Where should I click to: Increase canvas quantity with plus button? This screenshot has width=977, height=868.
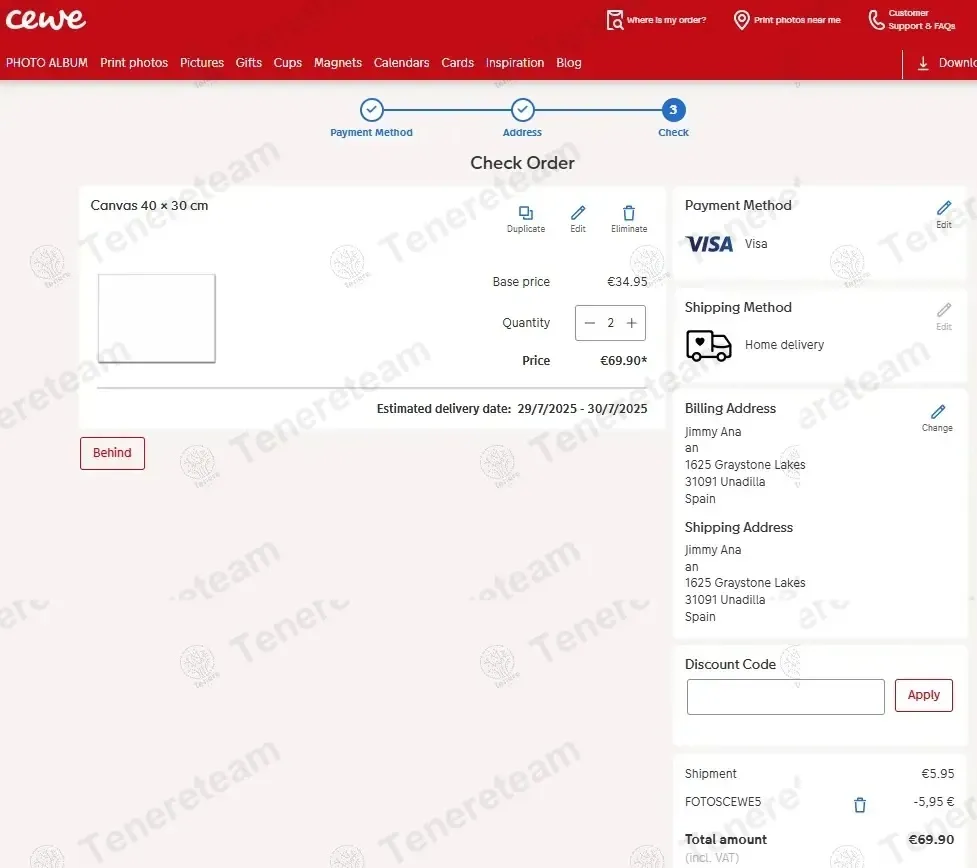click(x=631, y=323)
